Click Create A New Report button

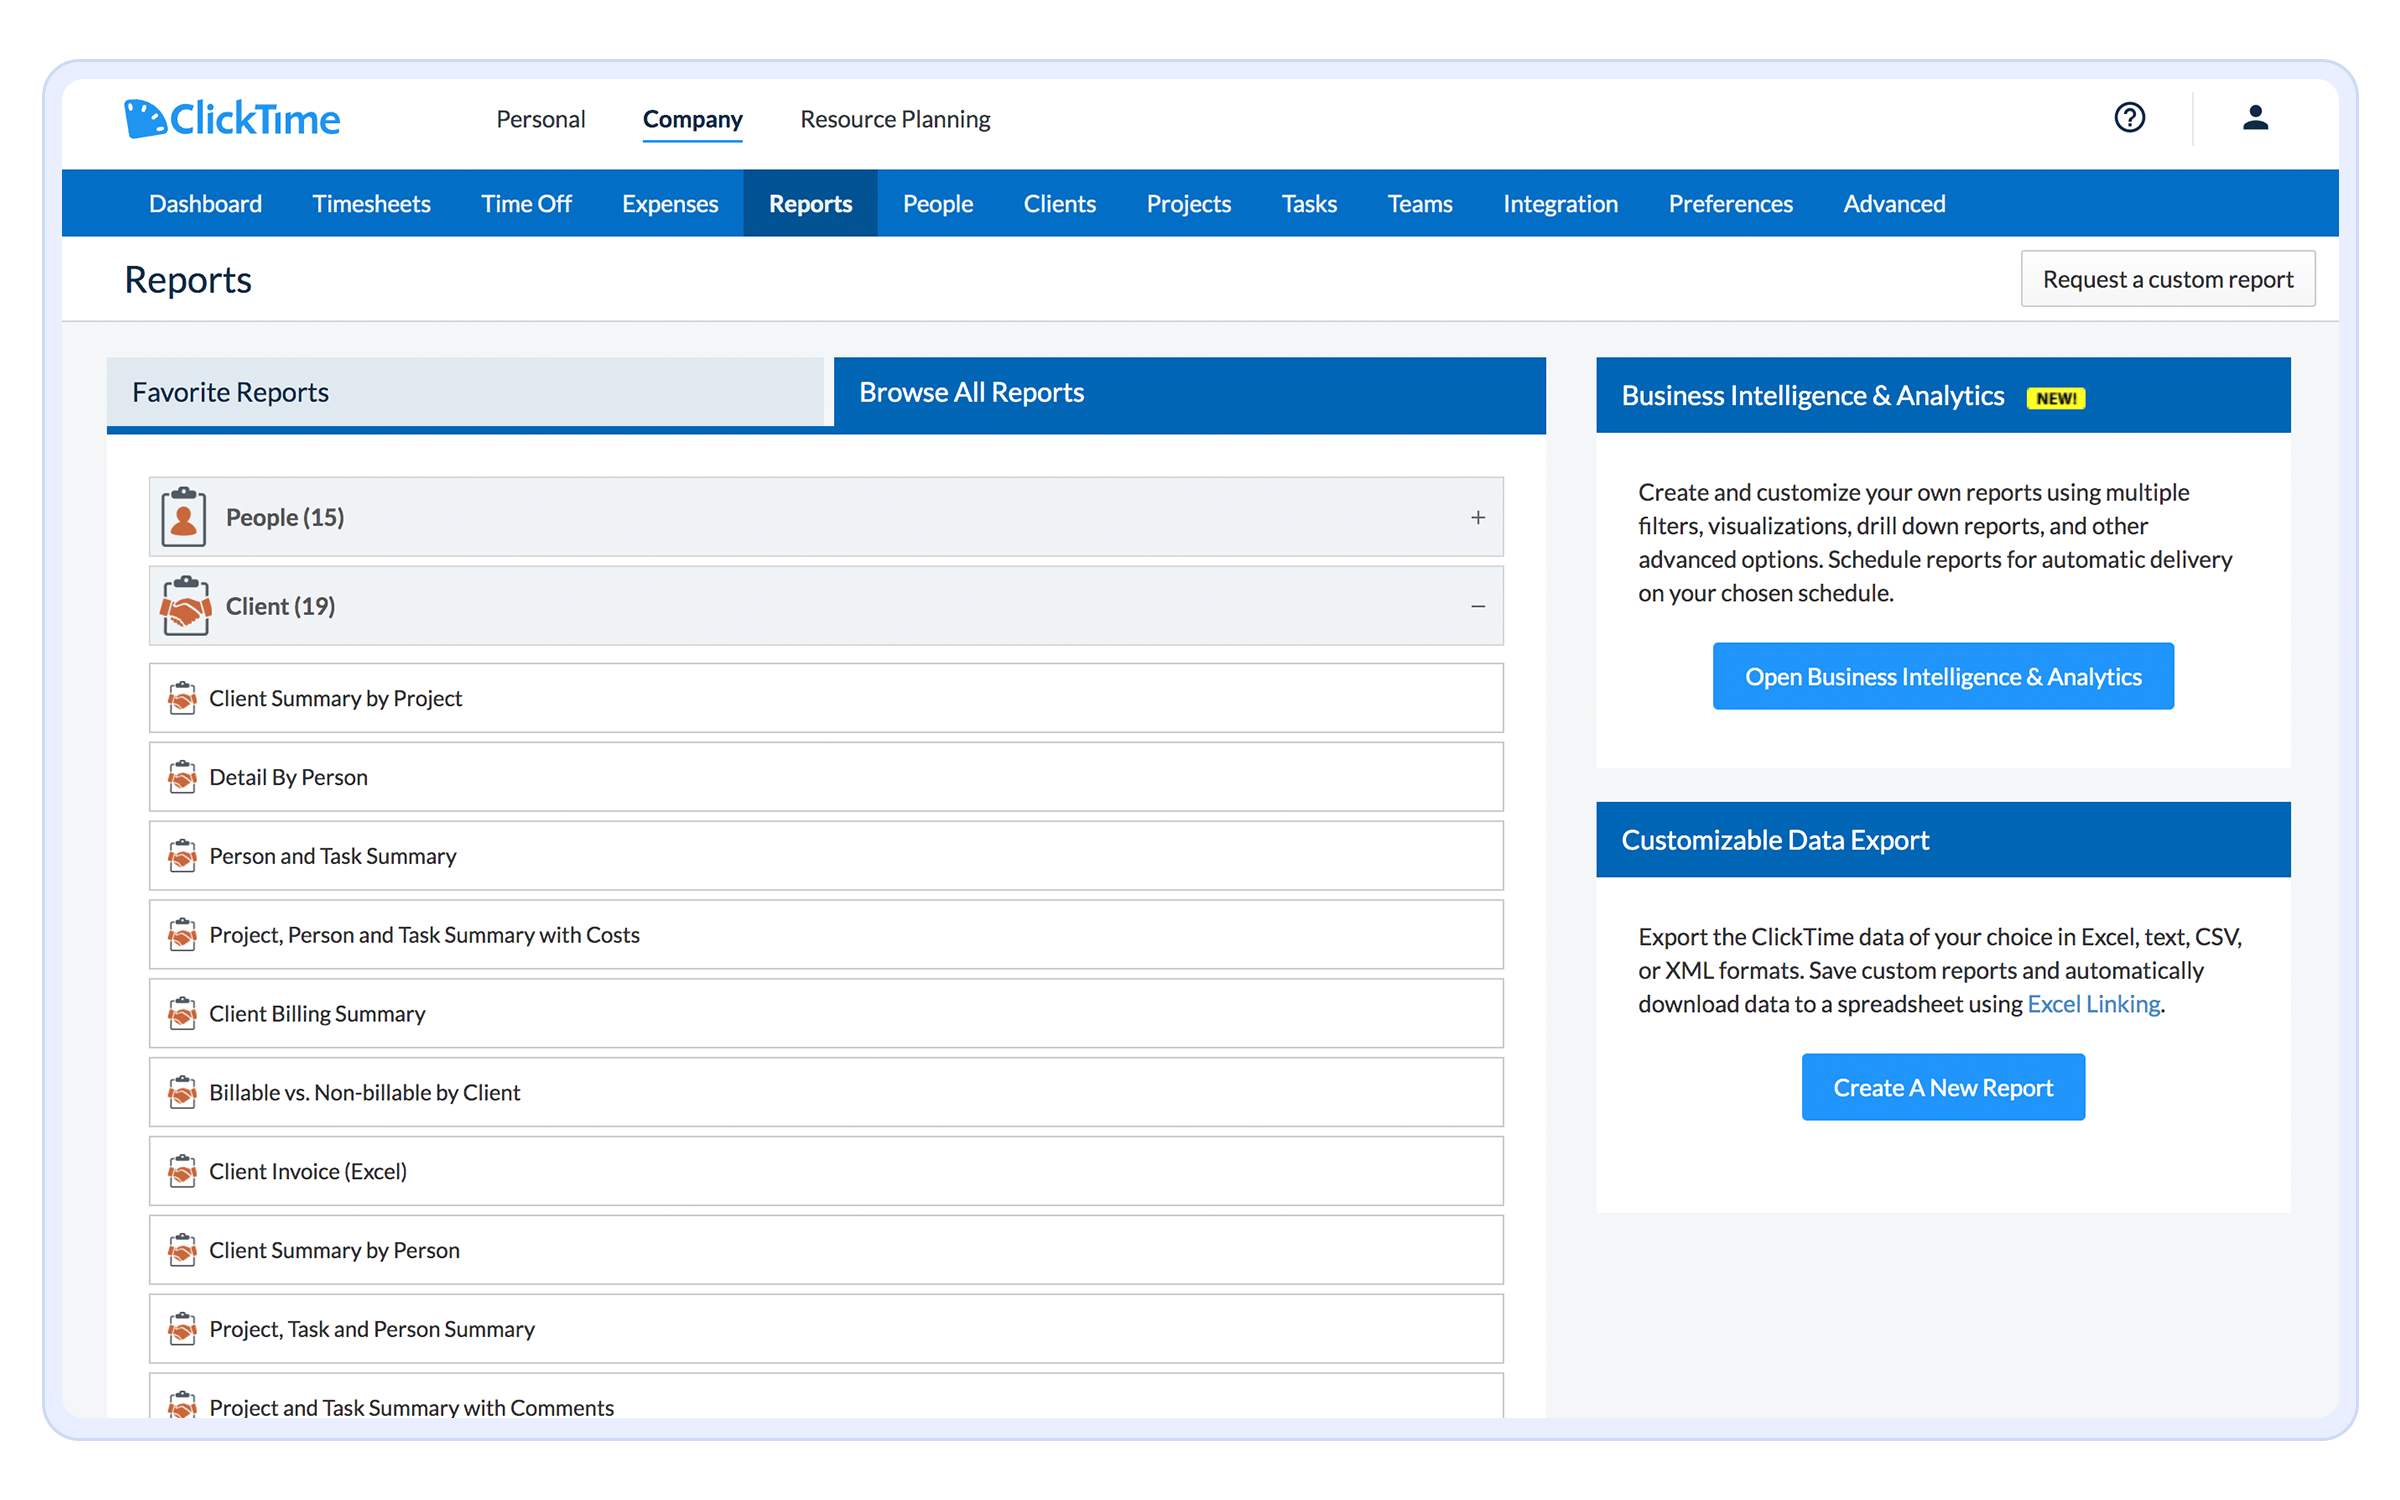pos(1942,1087)
